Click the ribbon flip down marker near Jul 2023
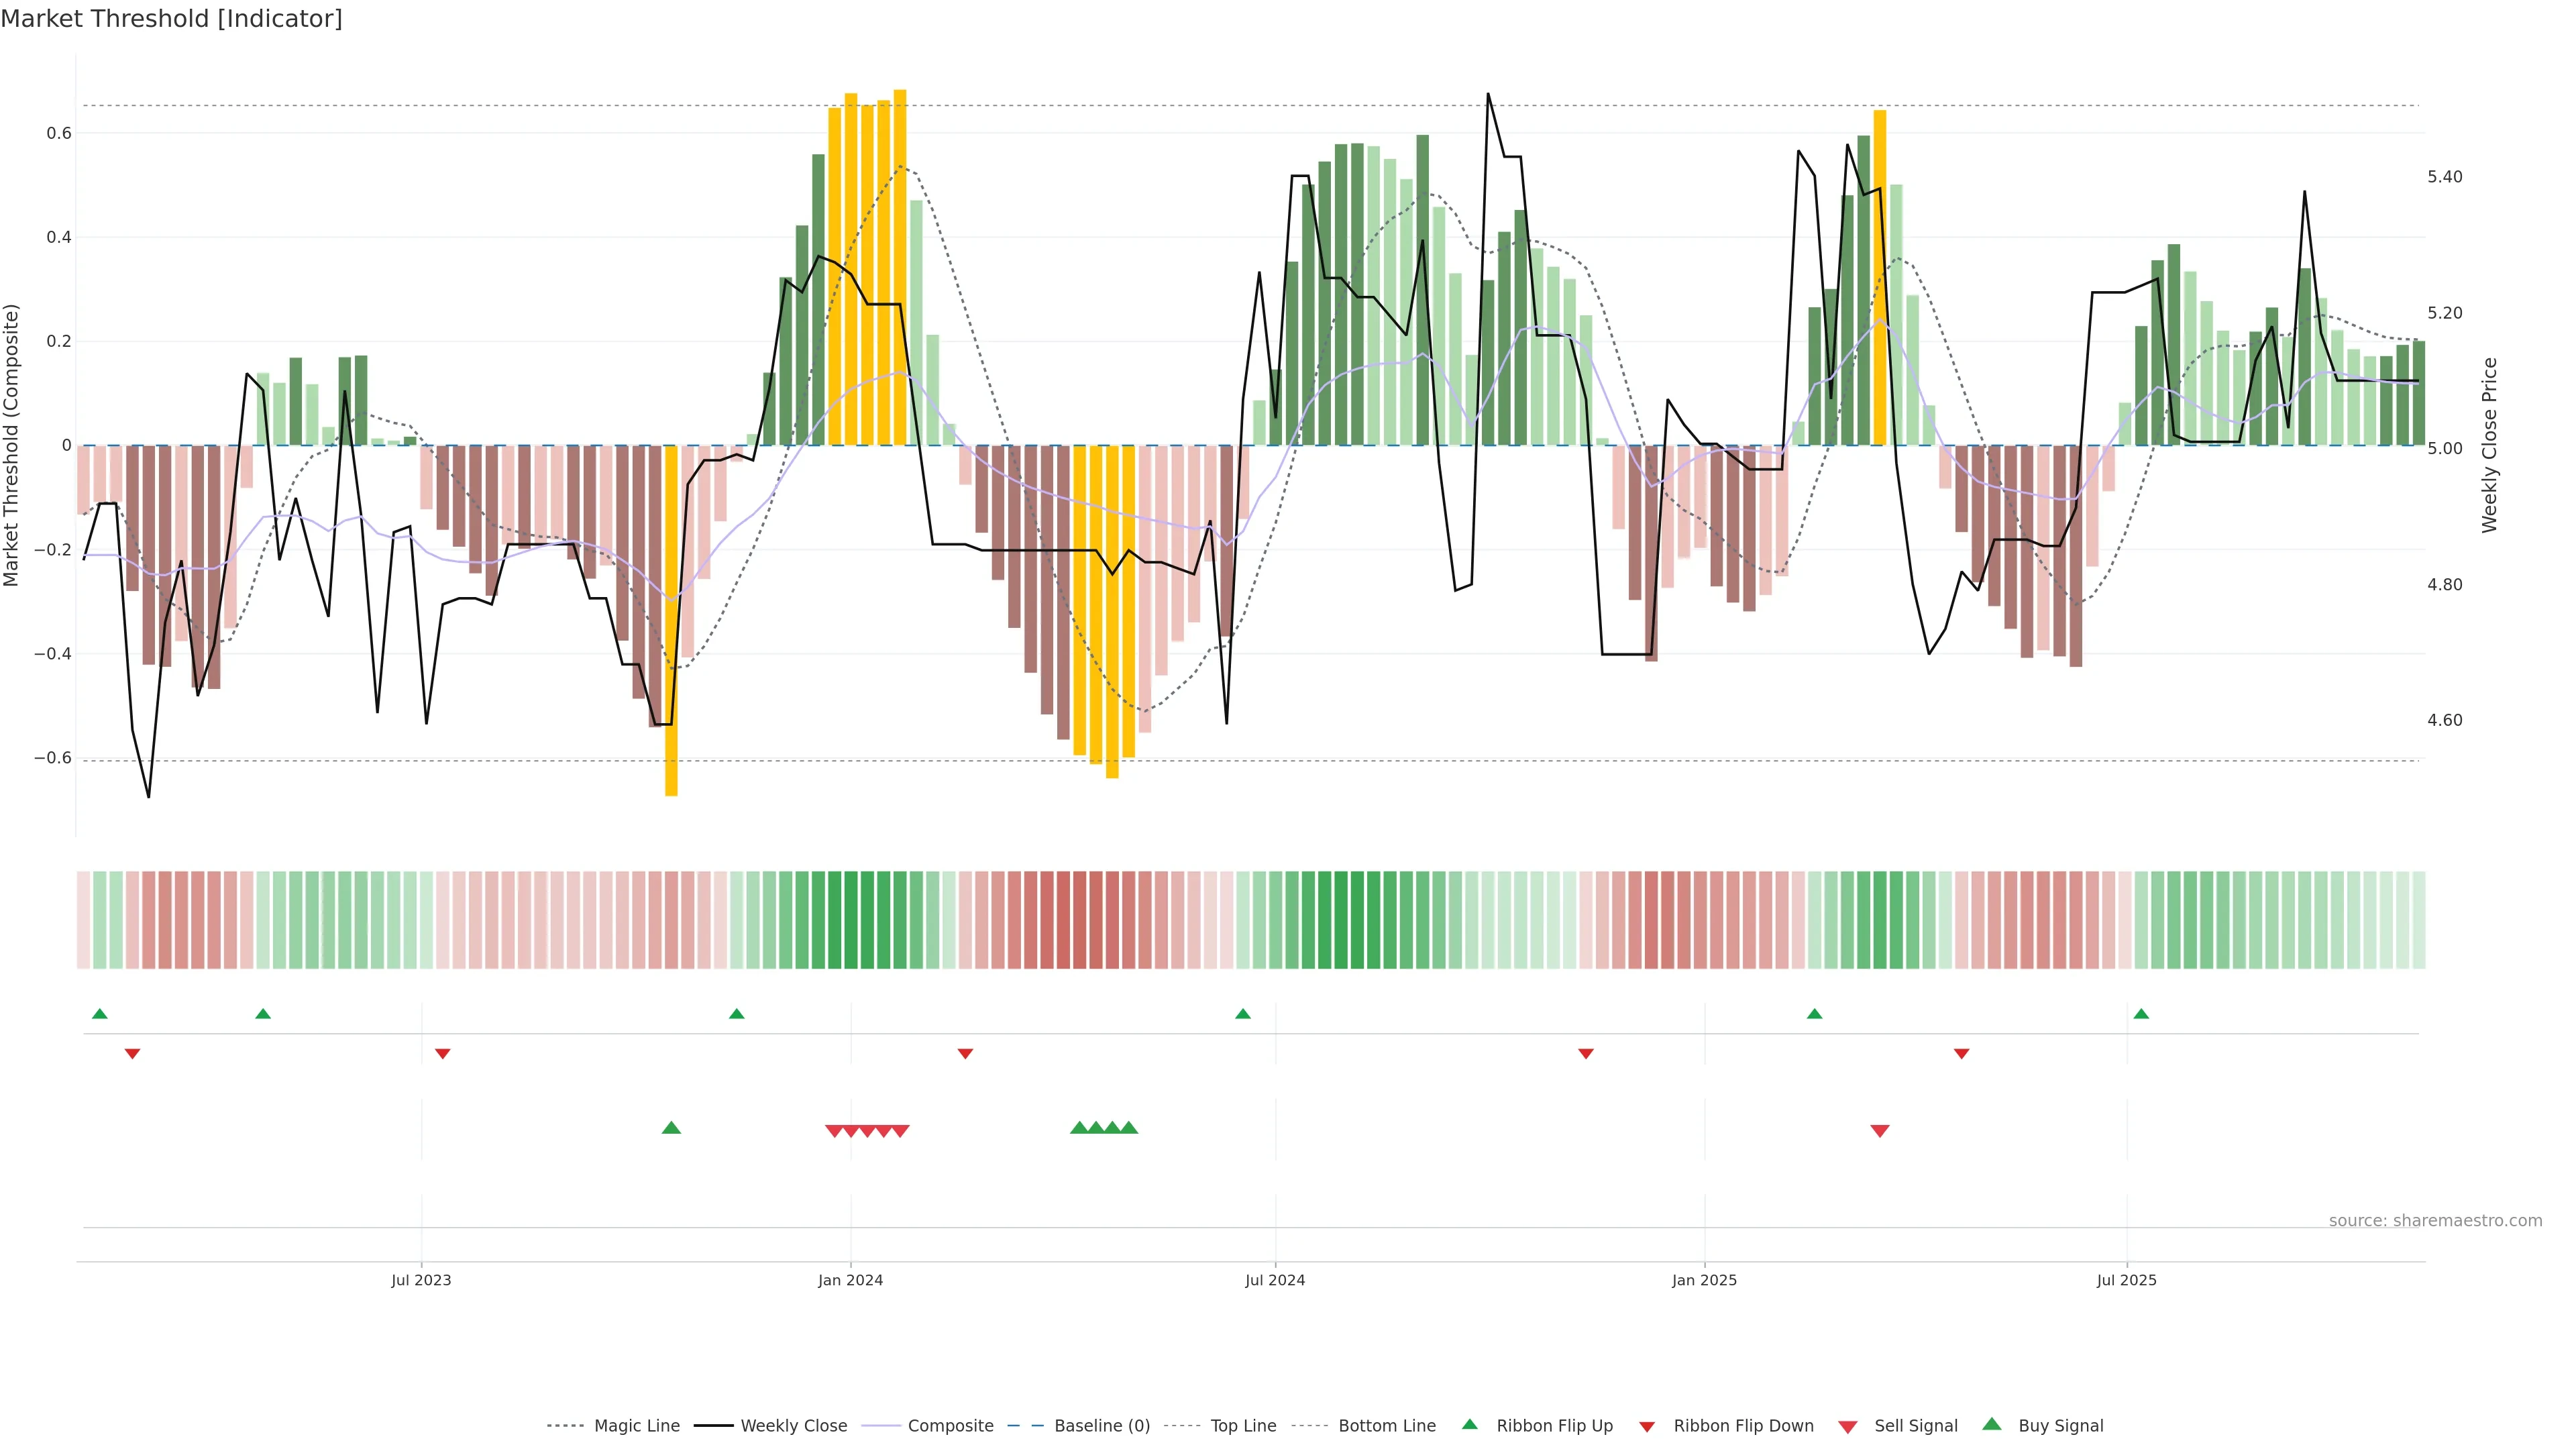Screen dimensions: 2576x1449 pyautogui.click(x=442, y=1054)
